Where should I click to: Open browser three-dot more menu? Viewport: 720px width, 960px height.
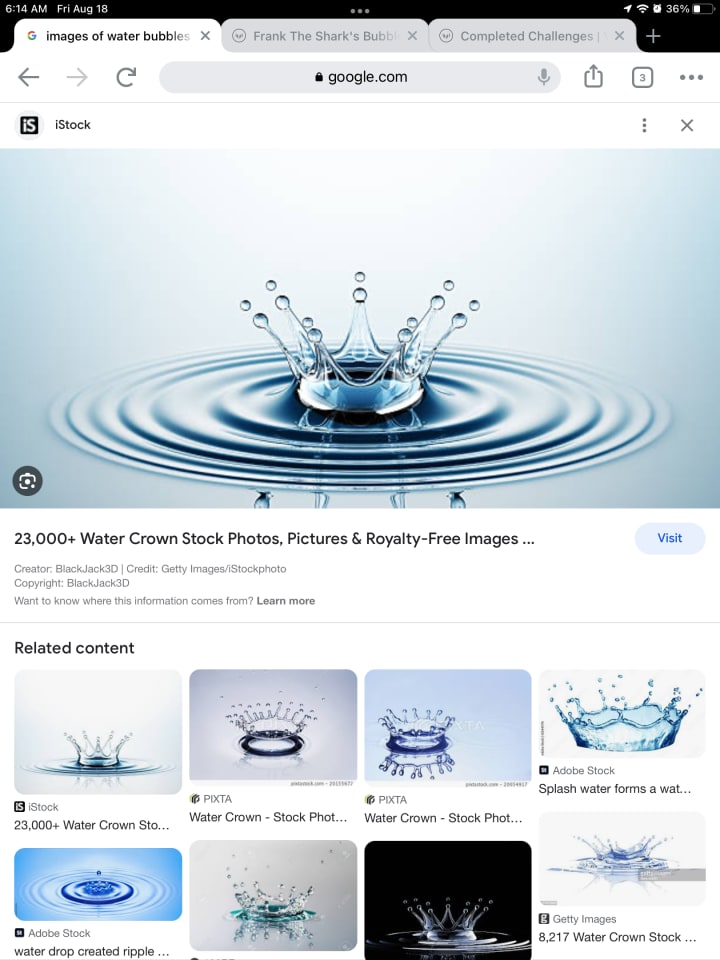[691, 77]
